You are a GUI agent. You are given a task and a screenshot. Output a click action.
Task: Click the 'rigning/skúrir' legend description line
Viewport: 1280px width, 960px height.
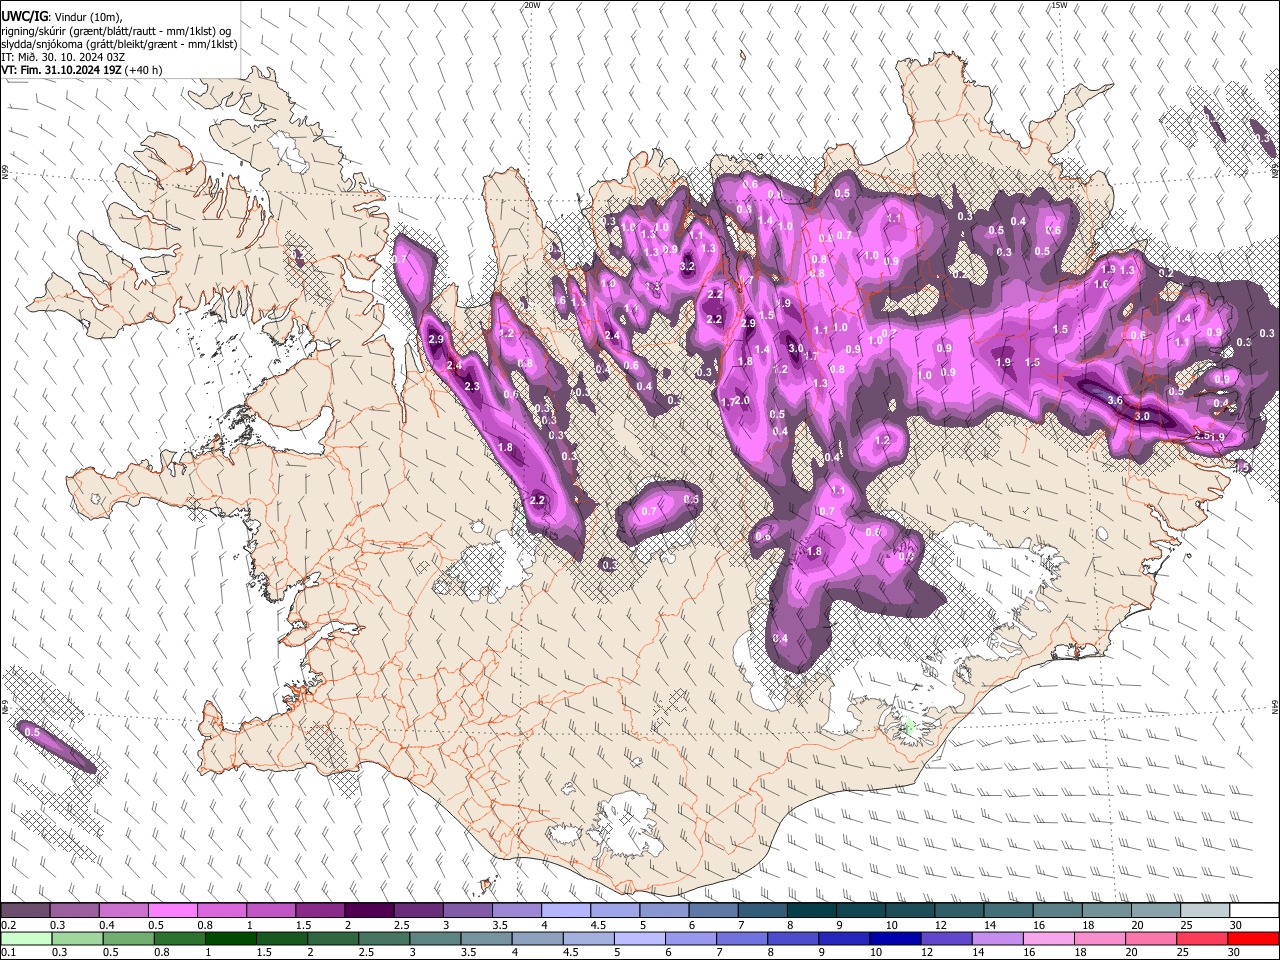pos(116,31)
